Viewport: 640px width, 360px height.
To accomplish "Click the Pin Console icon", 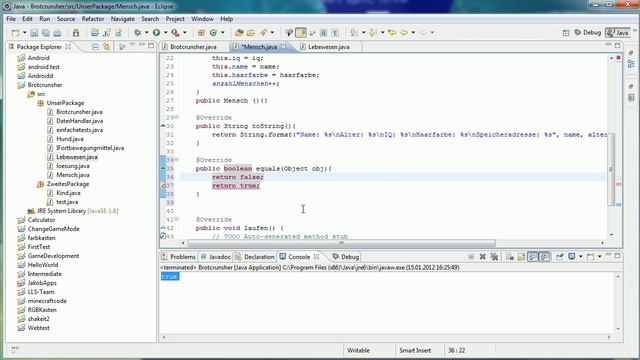I will [x=560, y=257].
